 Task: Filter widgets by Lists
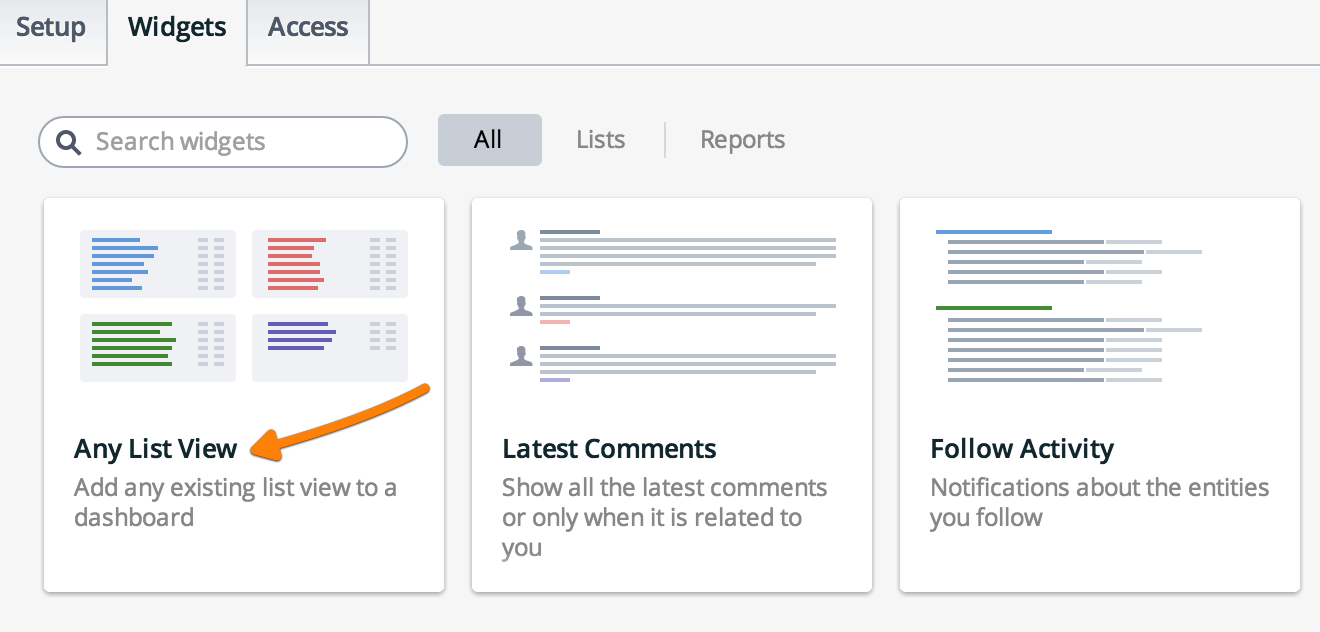(x=599, y=140)
